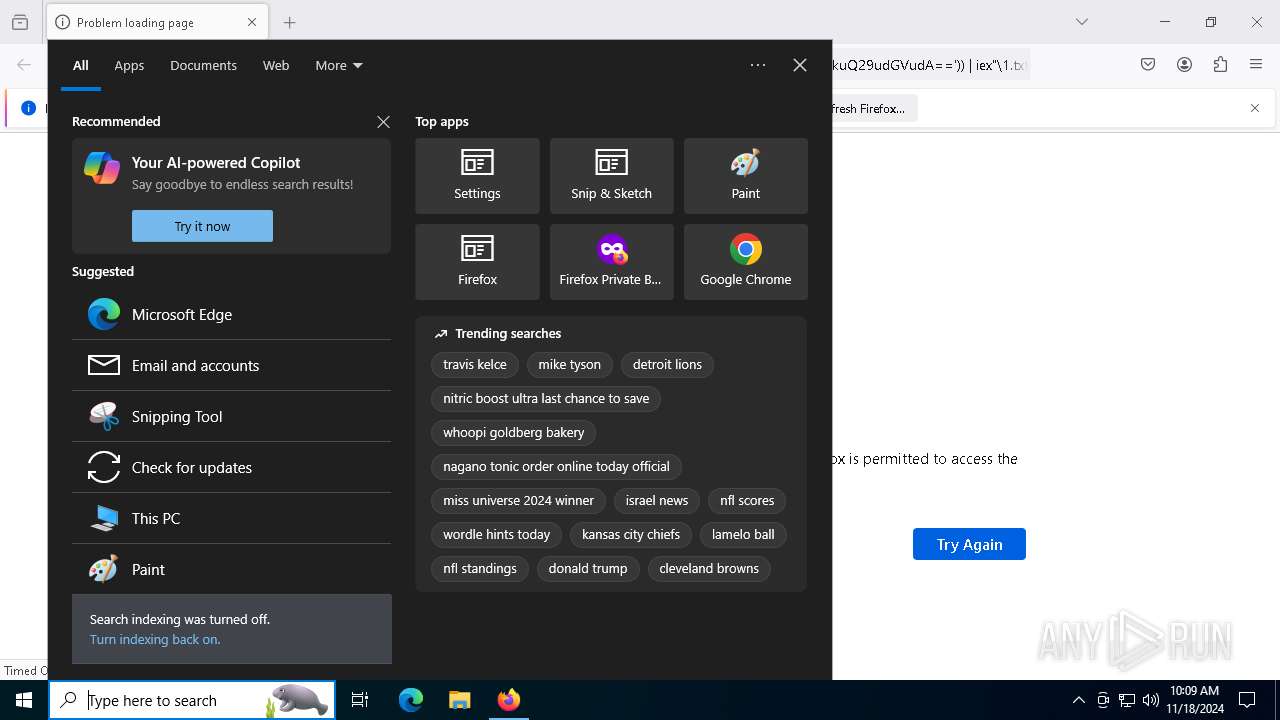The image size is (1280, 720).
Task: Open Save to Pocket icon
Action: coord(1148,65)
